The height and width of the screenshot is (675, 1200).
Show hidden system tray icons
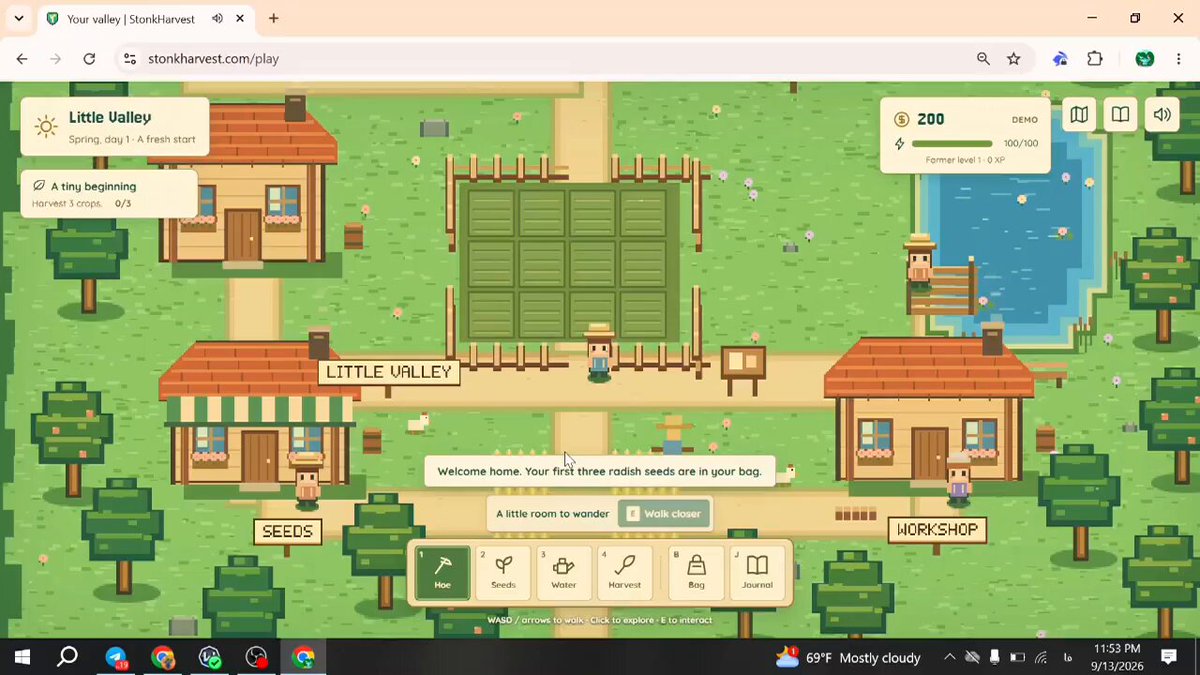(948, 657)
